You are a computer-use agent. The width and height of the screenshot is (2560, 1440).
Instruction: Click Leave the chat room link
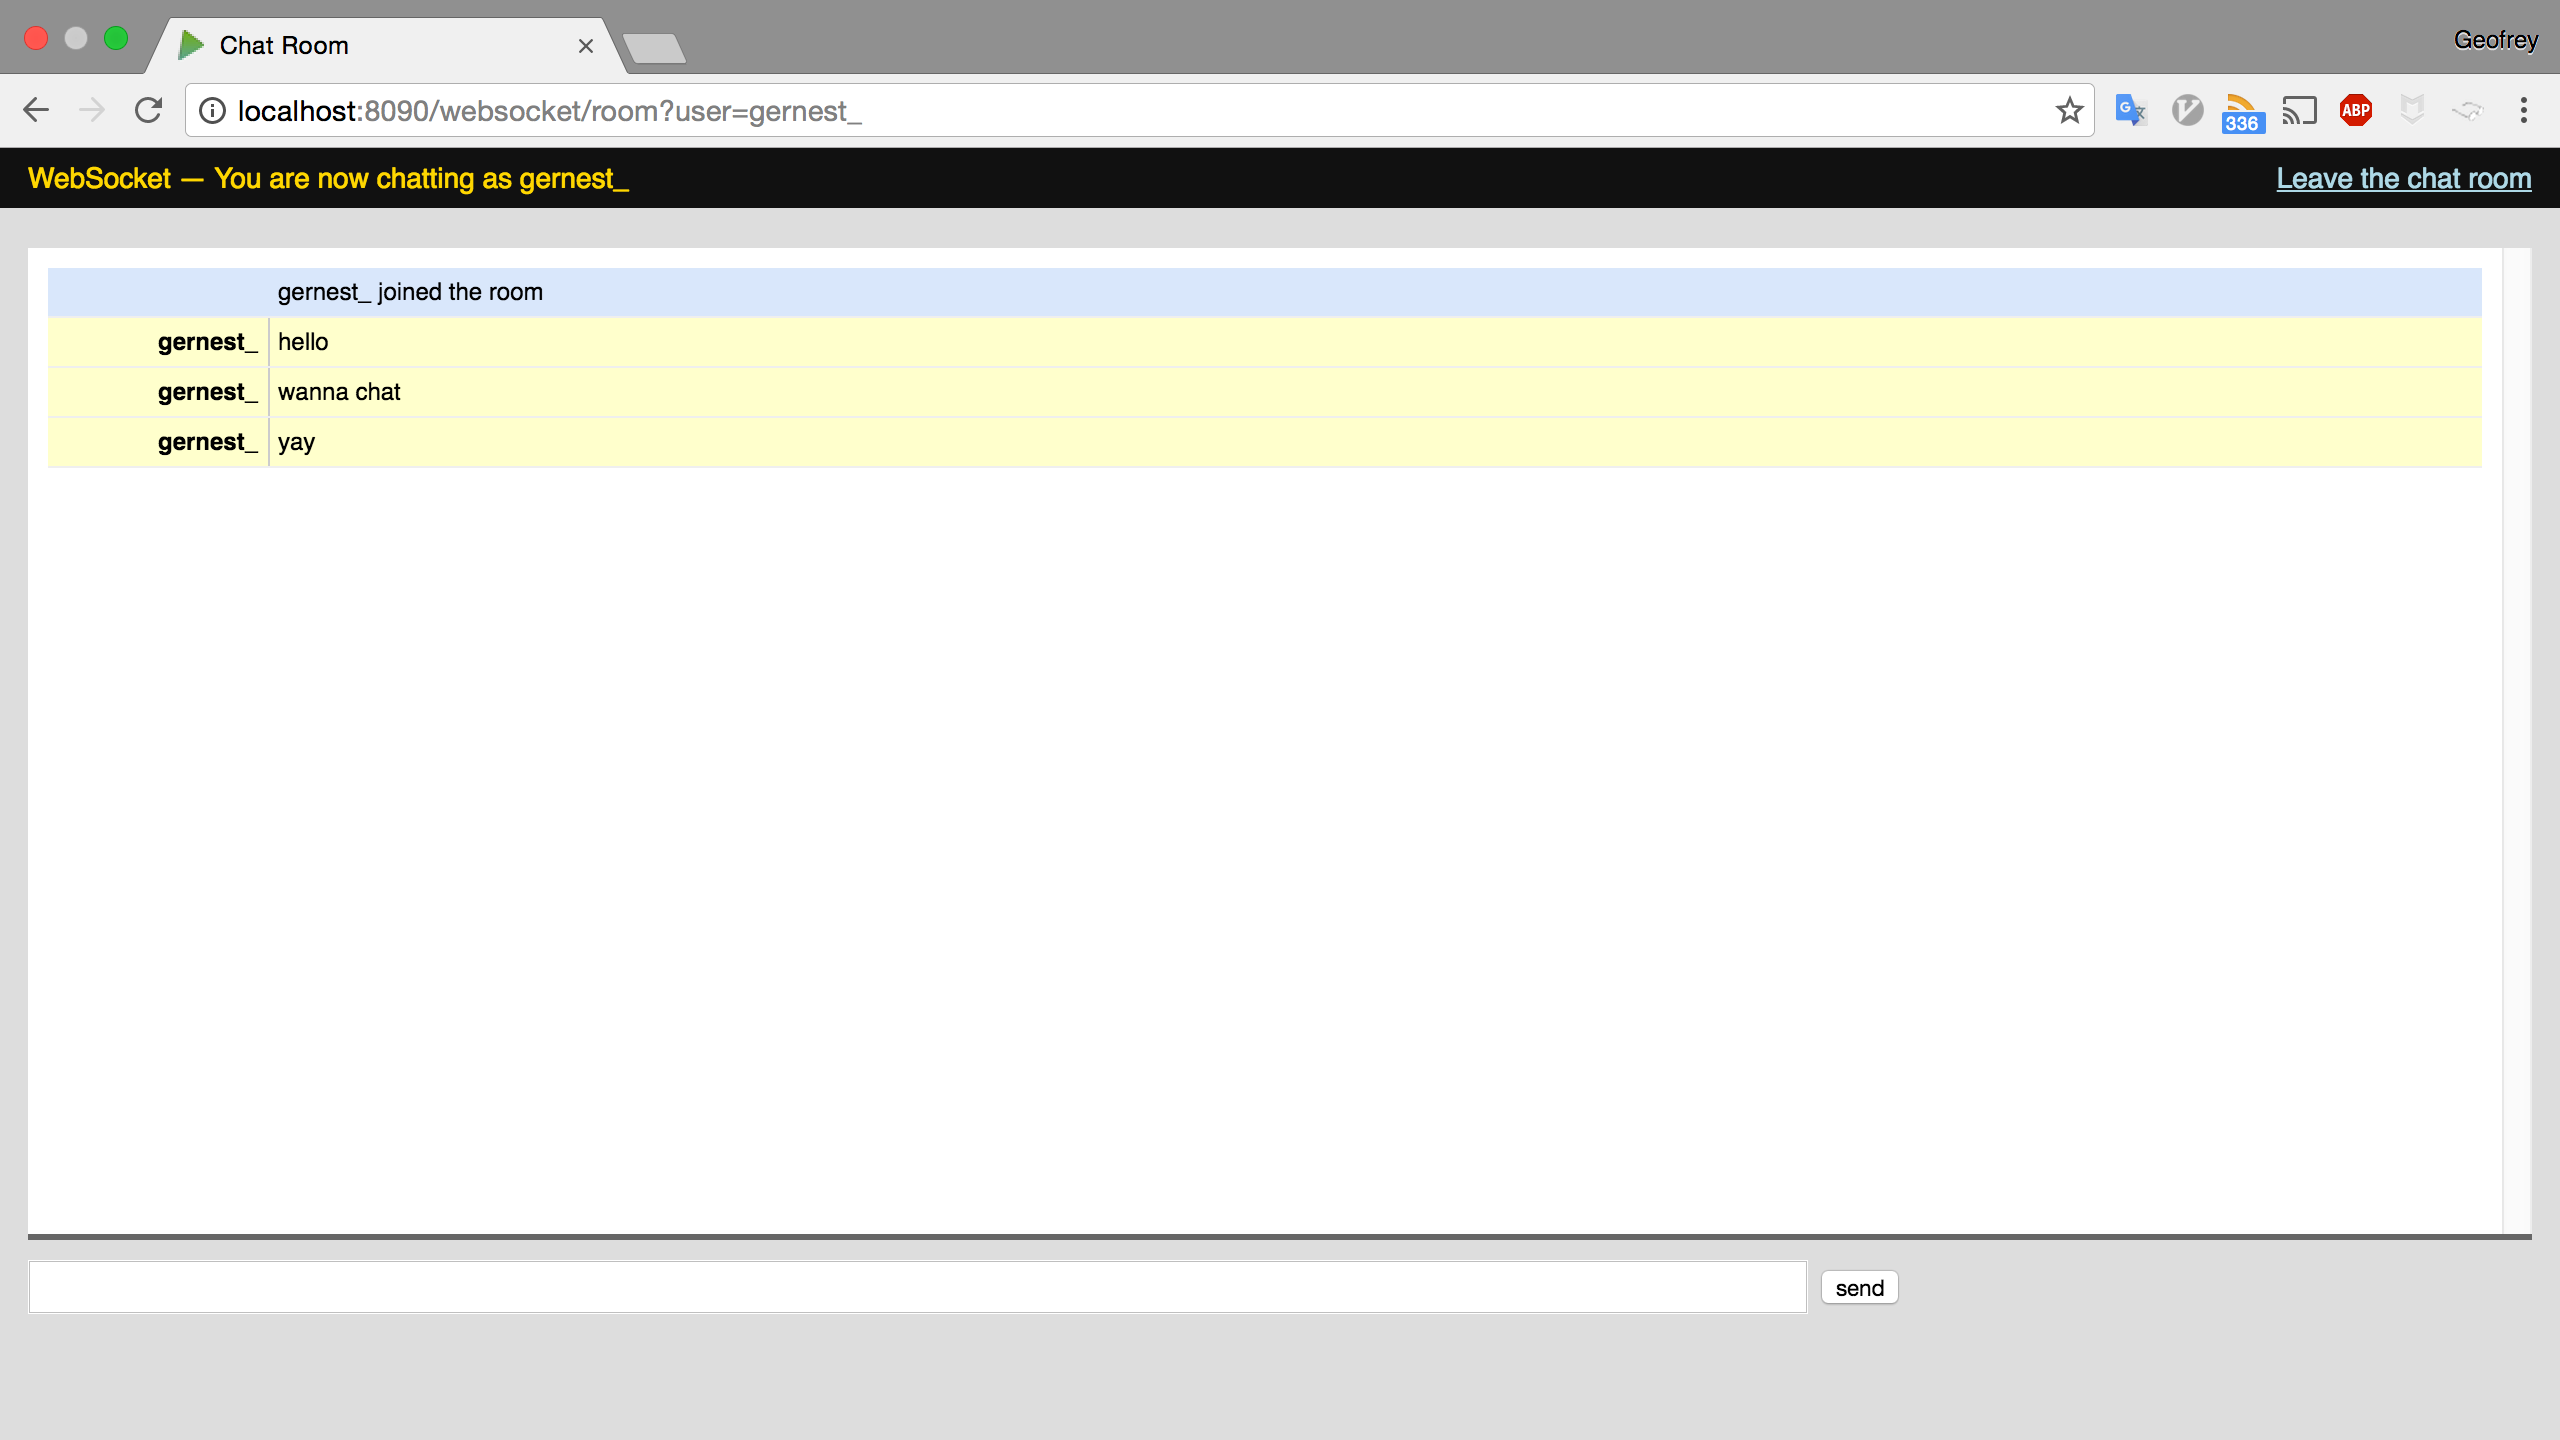pos(2403,178)
